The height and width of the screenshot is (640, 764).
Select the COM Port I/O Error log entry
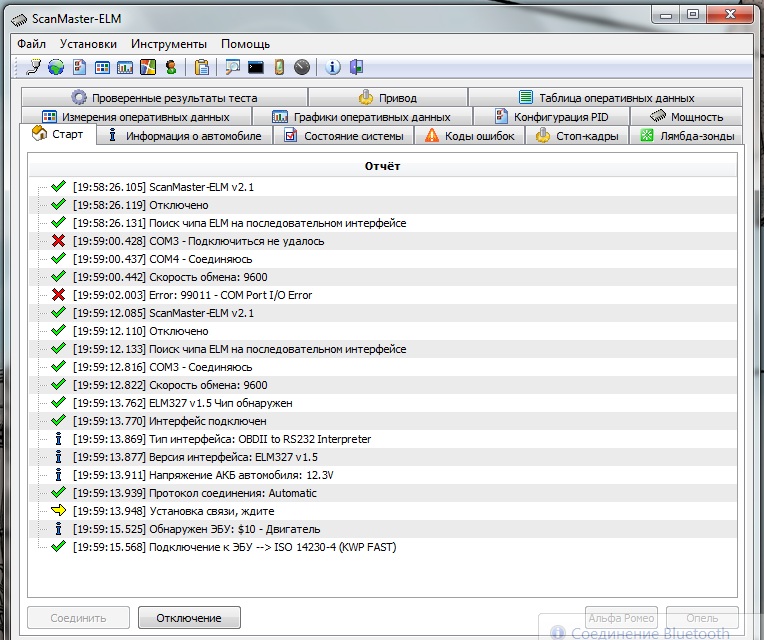pyautogui.click(x=230, y=295)
